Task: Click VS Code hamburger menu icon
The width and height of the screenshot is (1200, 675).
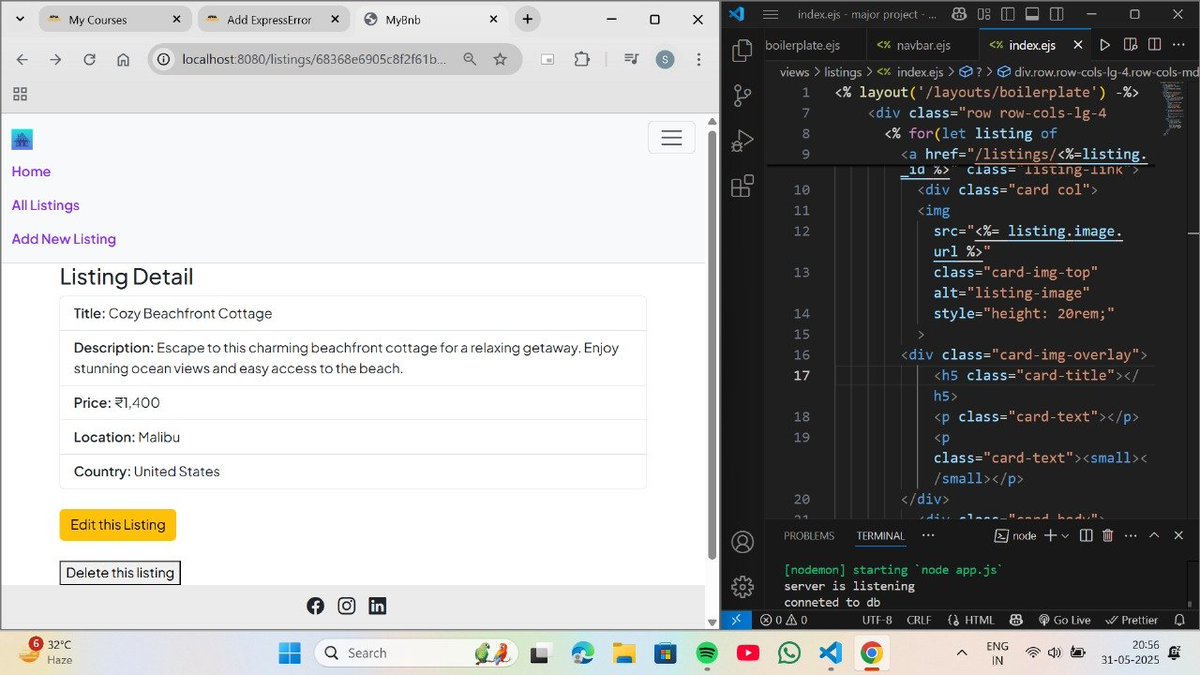Action: coord(770,14)
